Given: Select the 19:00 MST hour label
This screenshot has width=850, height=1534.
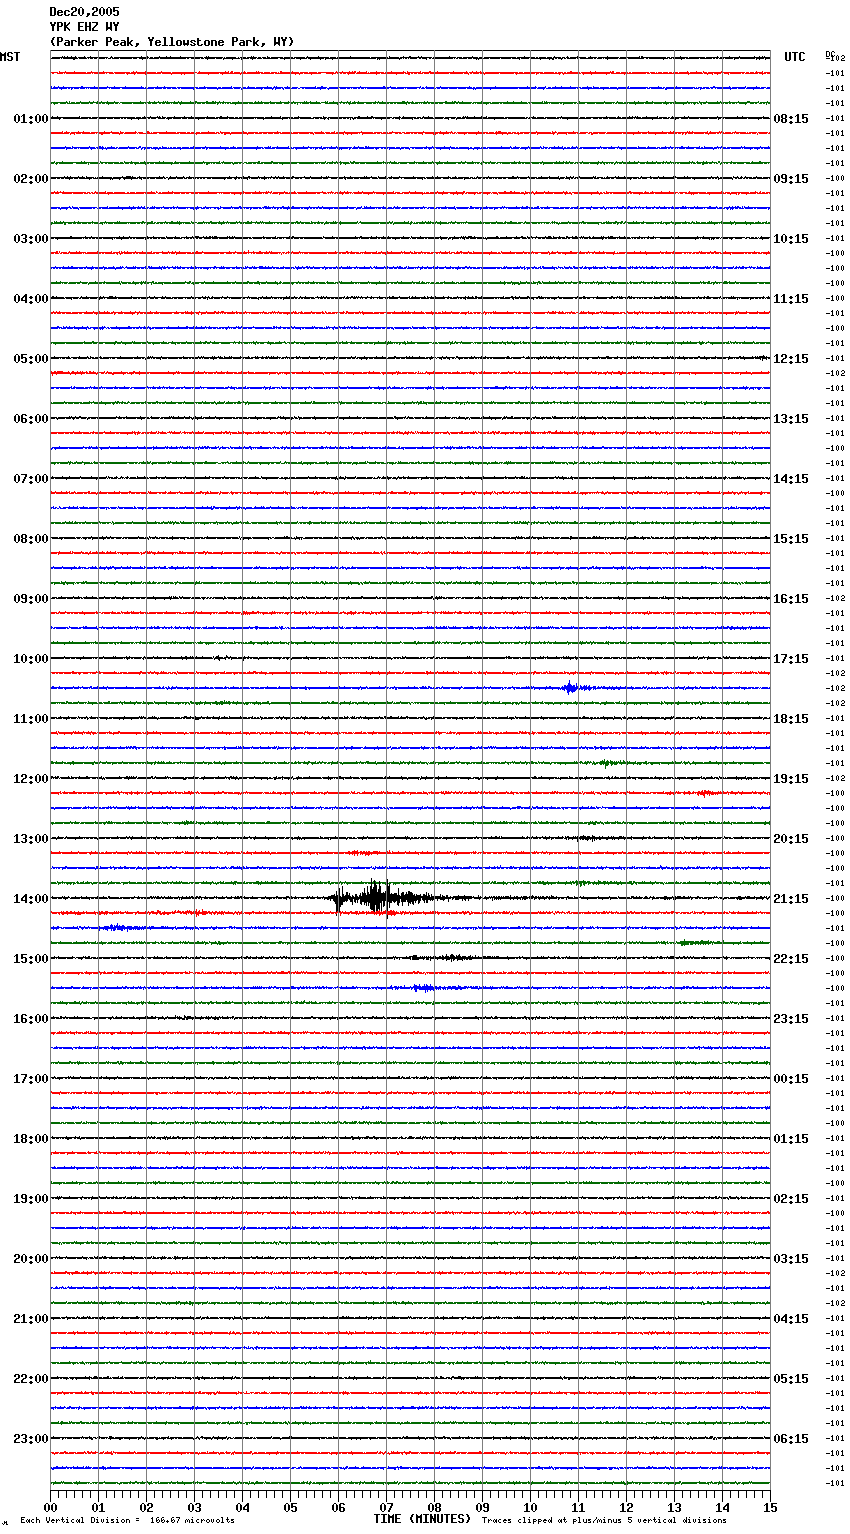Looking at the screenshot, I should (x=31, y=1199).
